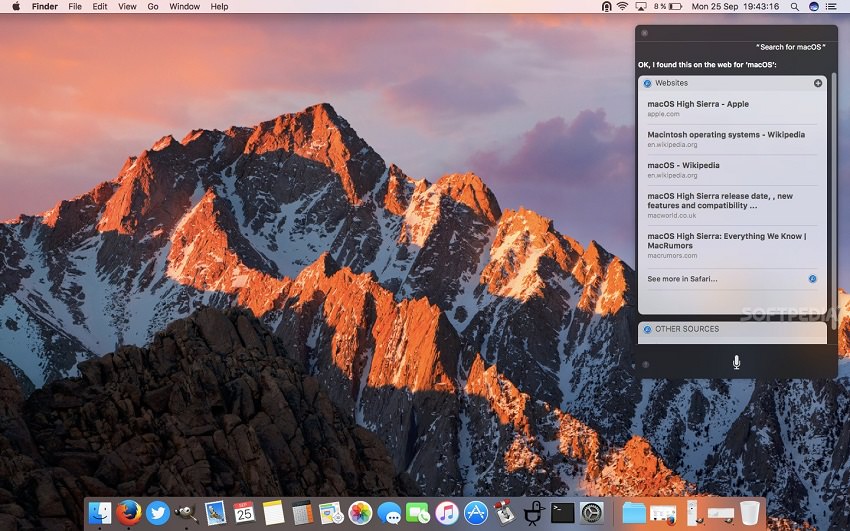Open Photos from the Dock
The width and height of the screenshot is (850, 531).
360,513
